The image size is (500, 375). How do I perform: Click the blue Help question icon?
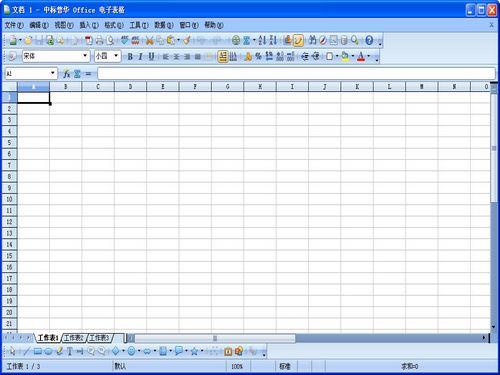click(x=369, y=40)
